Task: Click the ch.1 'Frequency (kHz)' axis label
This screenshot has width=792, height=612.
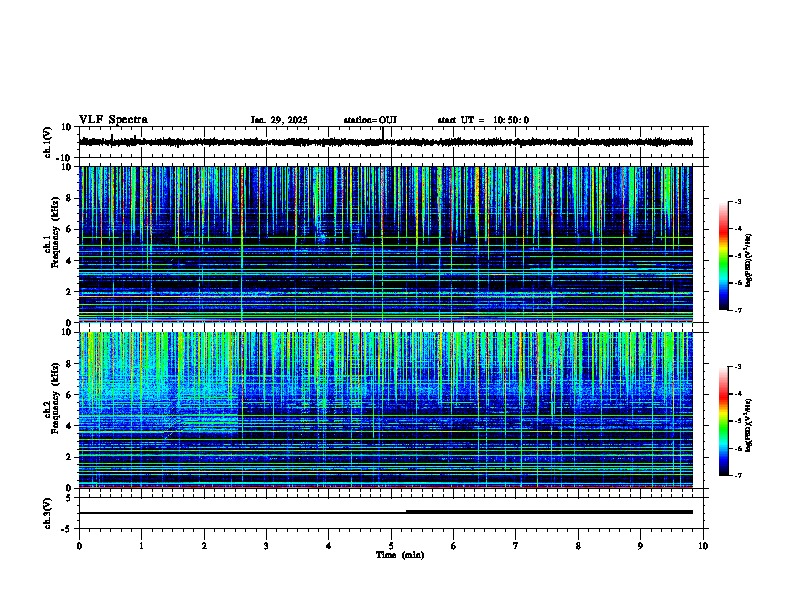Action: (55, 232)
